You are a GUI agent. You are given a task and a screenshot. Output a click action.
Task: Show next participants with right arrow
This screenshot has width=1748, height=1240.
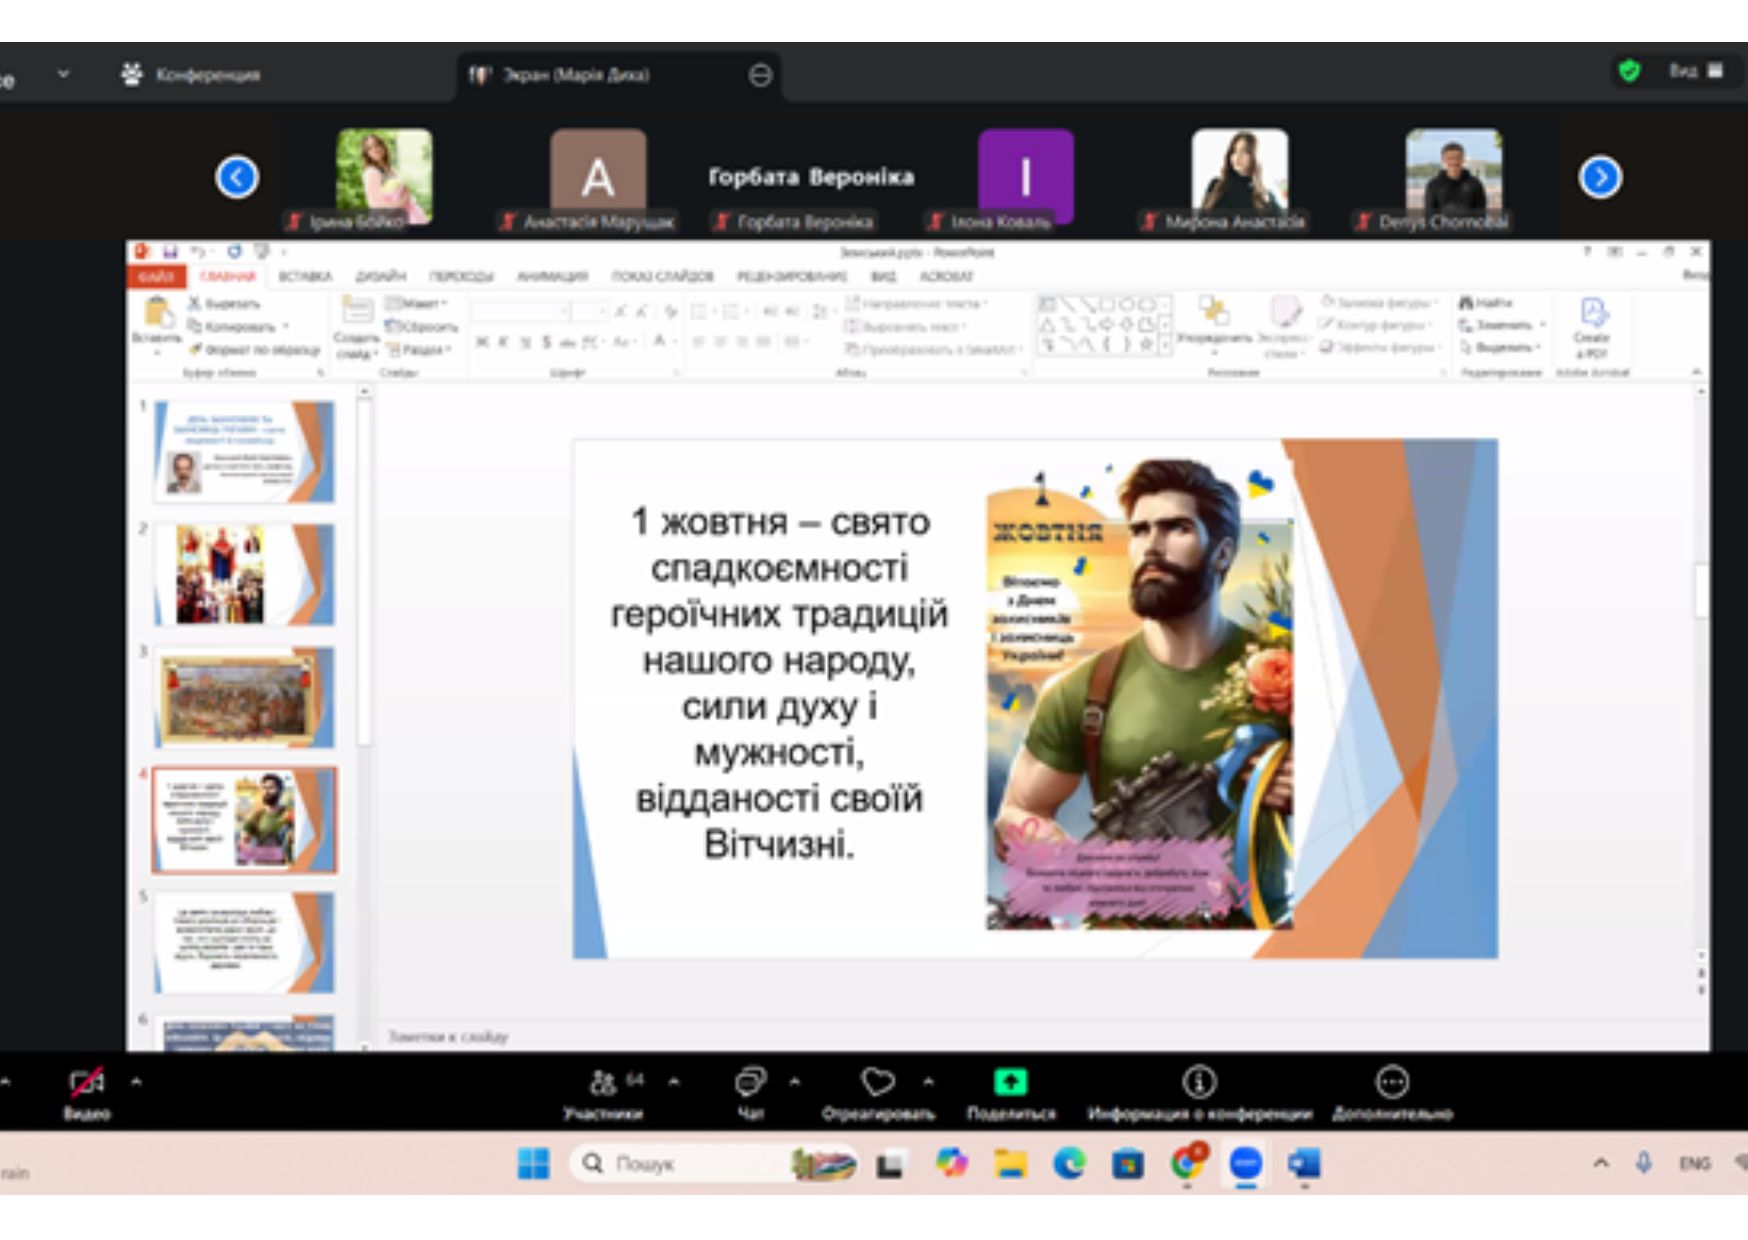[1600, 178]
